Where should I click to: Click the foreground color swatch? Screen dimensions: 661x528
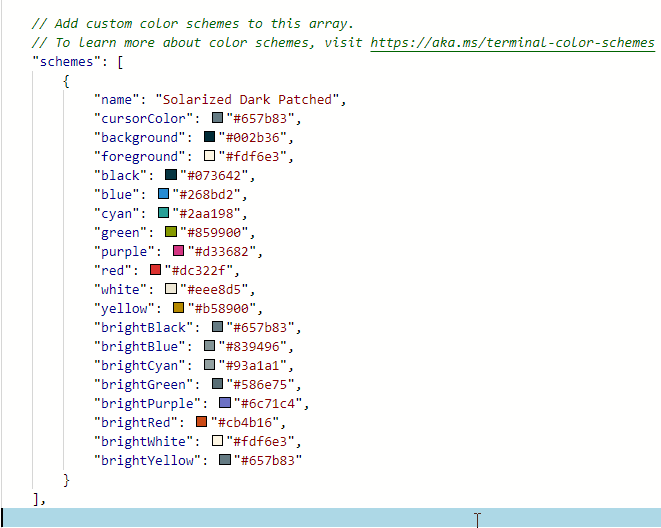[x=209, y=156]
